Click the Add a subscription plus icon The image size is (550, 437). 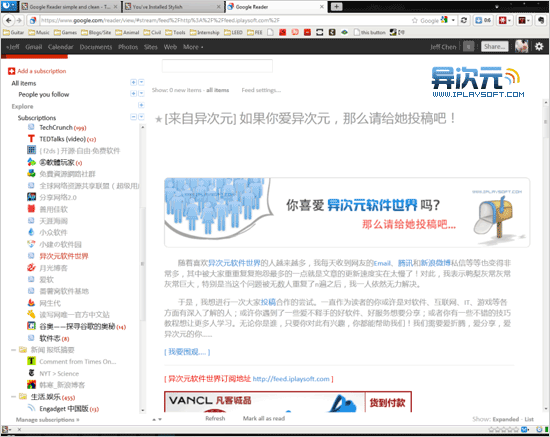(11, 71)
